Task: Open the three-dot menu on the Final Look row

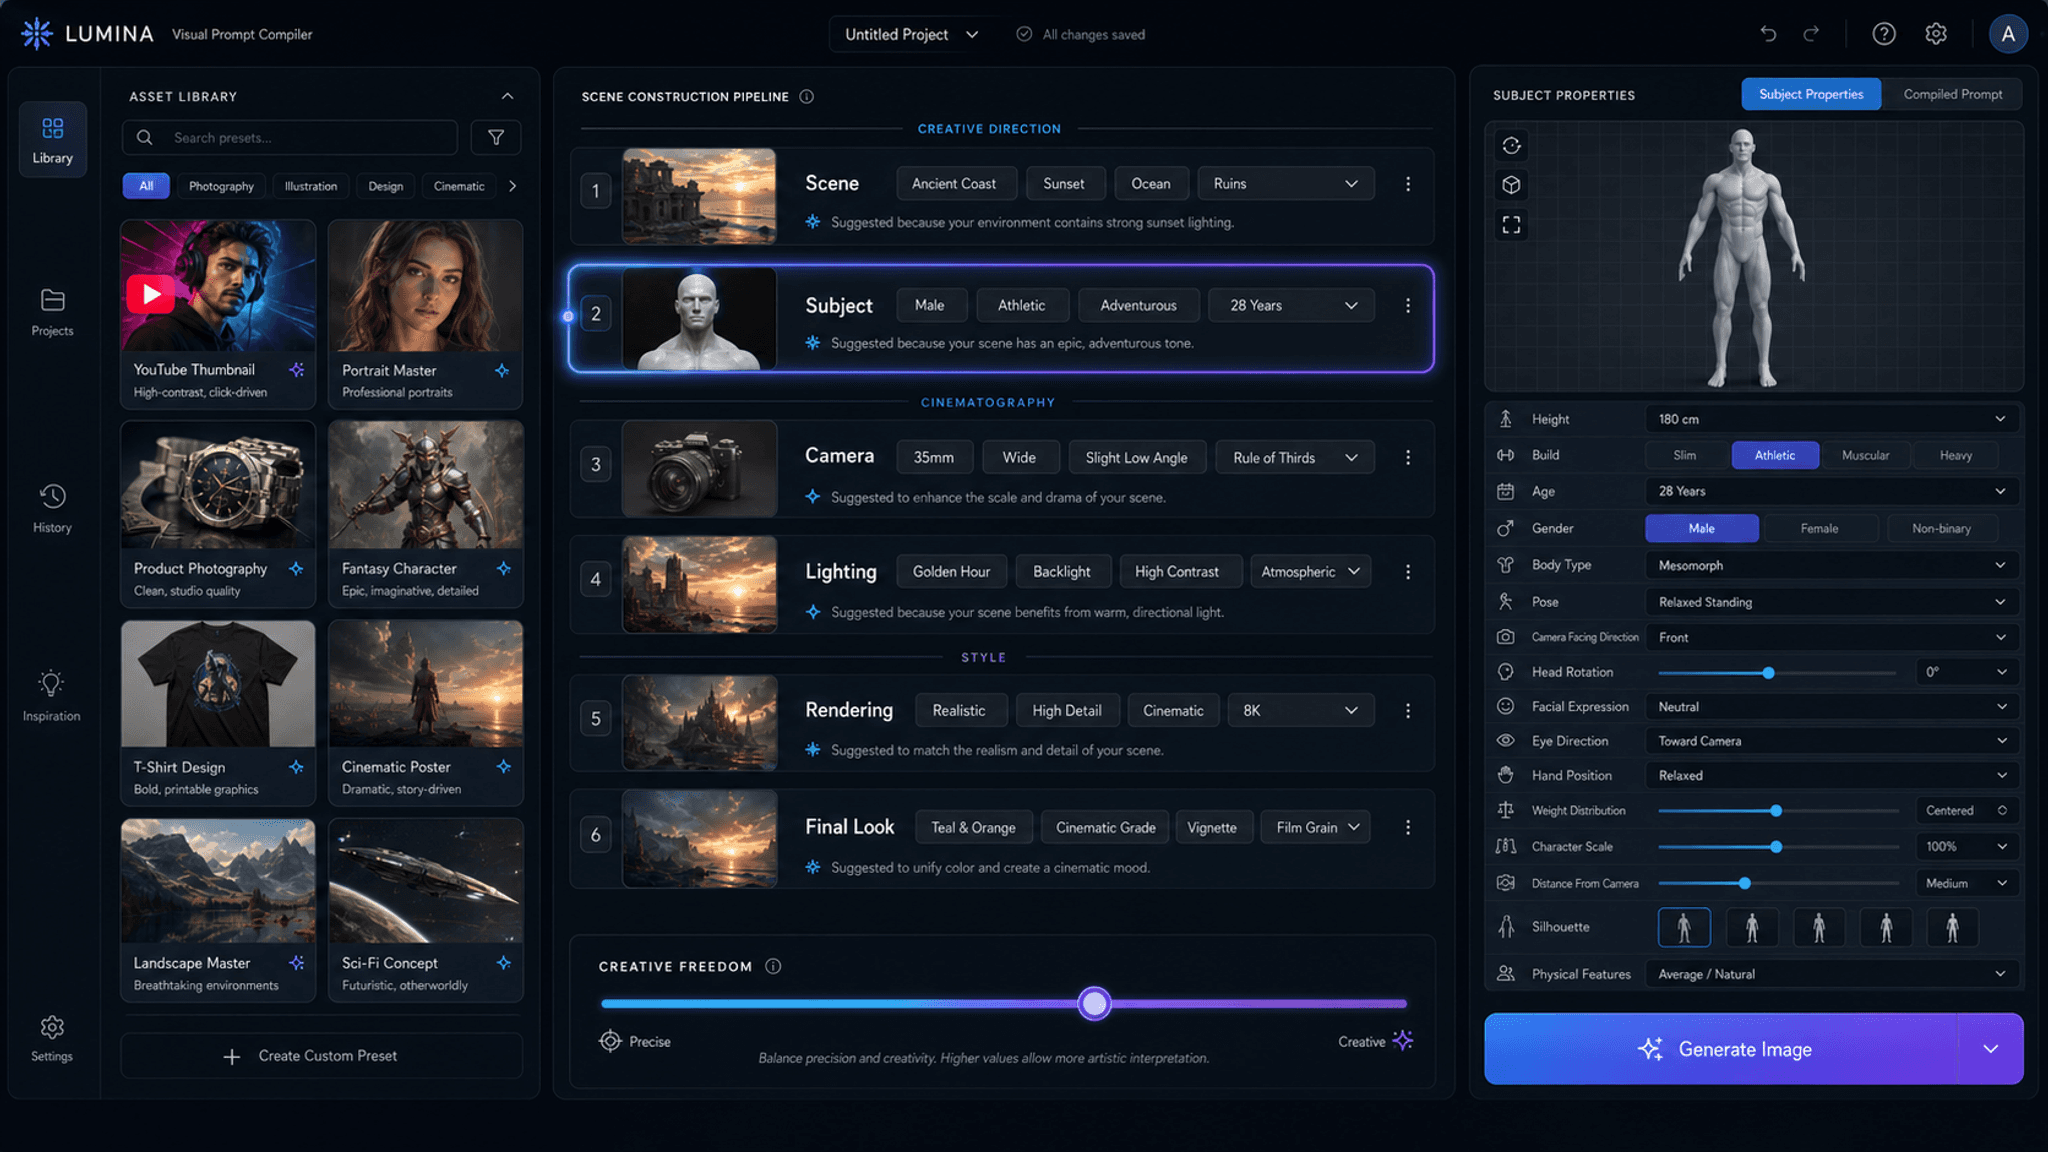Action: 1408,827
